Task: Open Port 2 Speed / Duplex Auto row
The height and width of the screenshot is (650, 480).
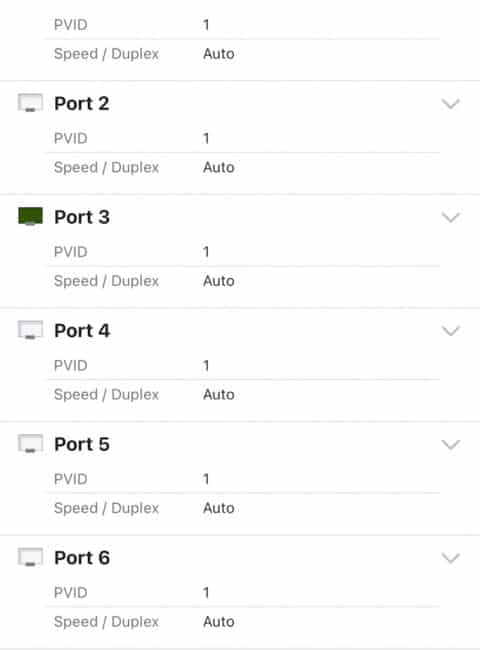Action: tap(242, 167)
